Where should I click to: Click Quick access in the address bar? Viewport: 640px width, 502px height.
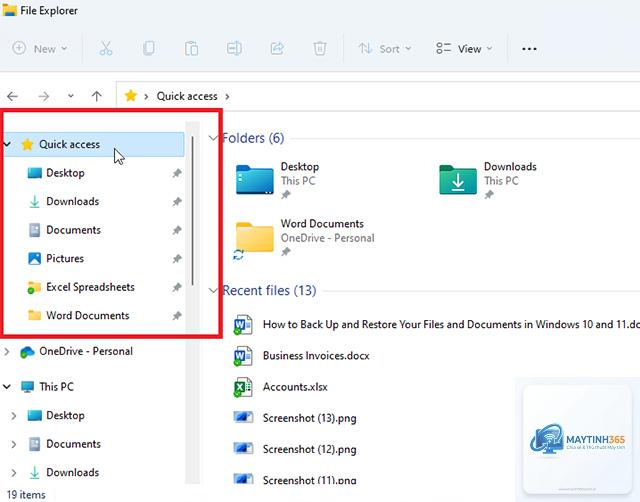pos(187,96)
